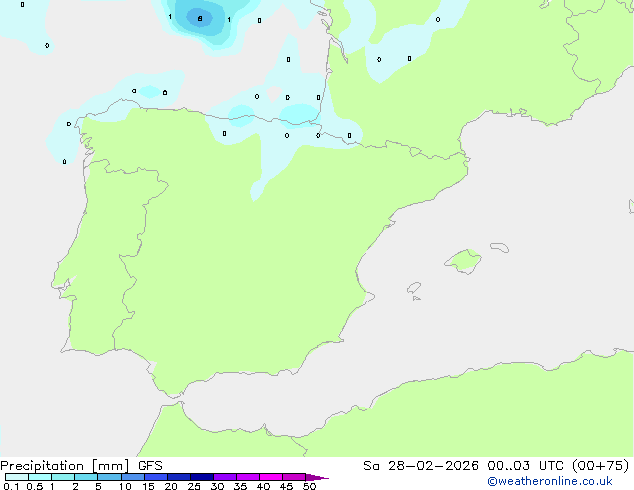
Task: Click the 0.5–1 mm legend swatch
Action: click(40, 477)
